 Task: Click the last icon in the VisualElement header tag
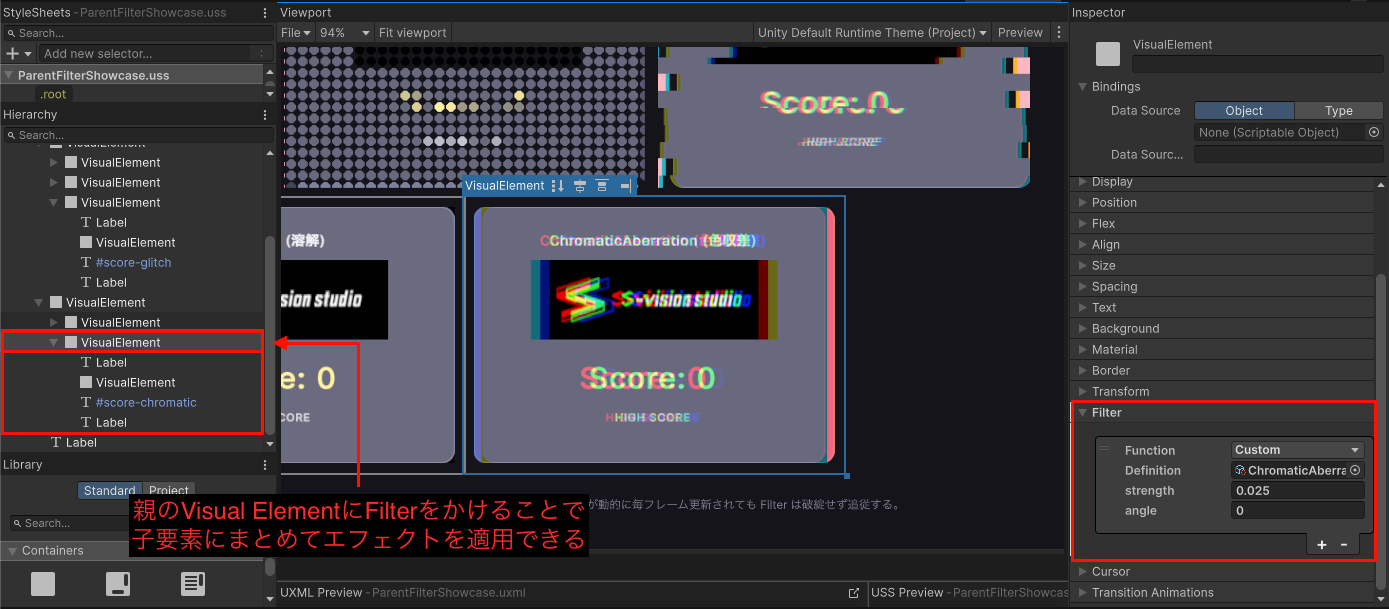(x=625, y=186)
